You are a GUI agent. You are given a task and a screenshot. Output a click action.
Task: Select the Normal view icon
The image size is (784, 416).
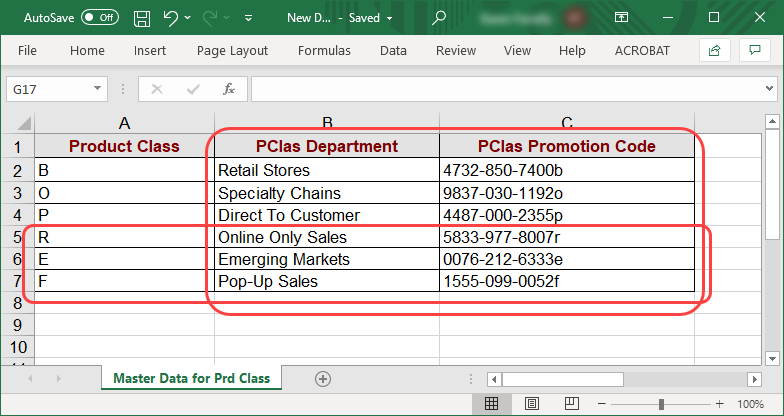pyautogui.click(x=492, y=404)
